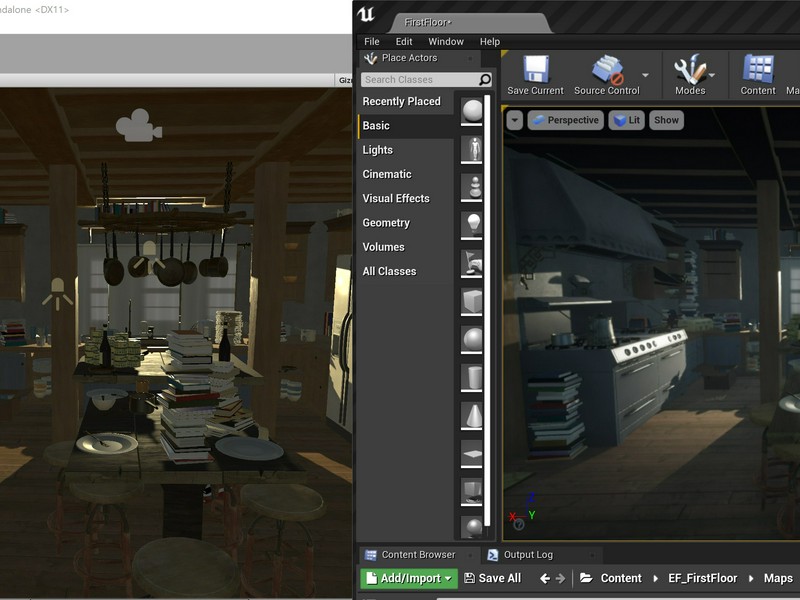
Task: Go forward in Content Browser history
Action: click(560, 578)
